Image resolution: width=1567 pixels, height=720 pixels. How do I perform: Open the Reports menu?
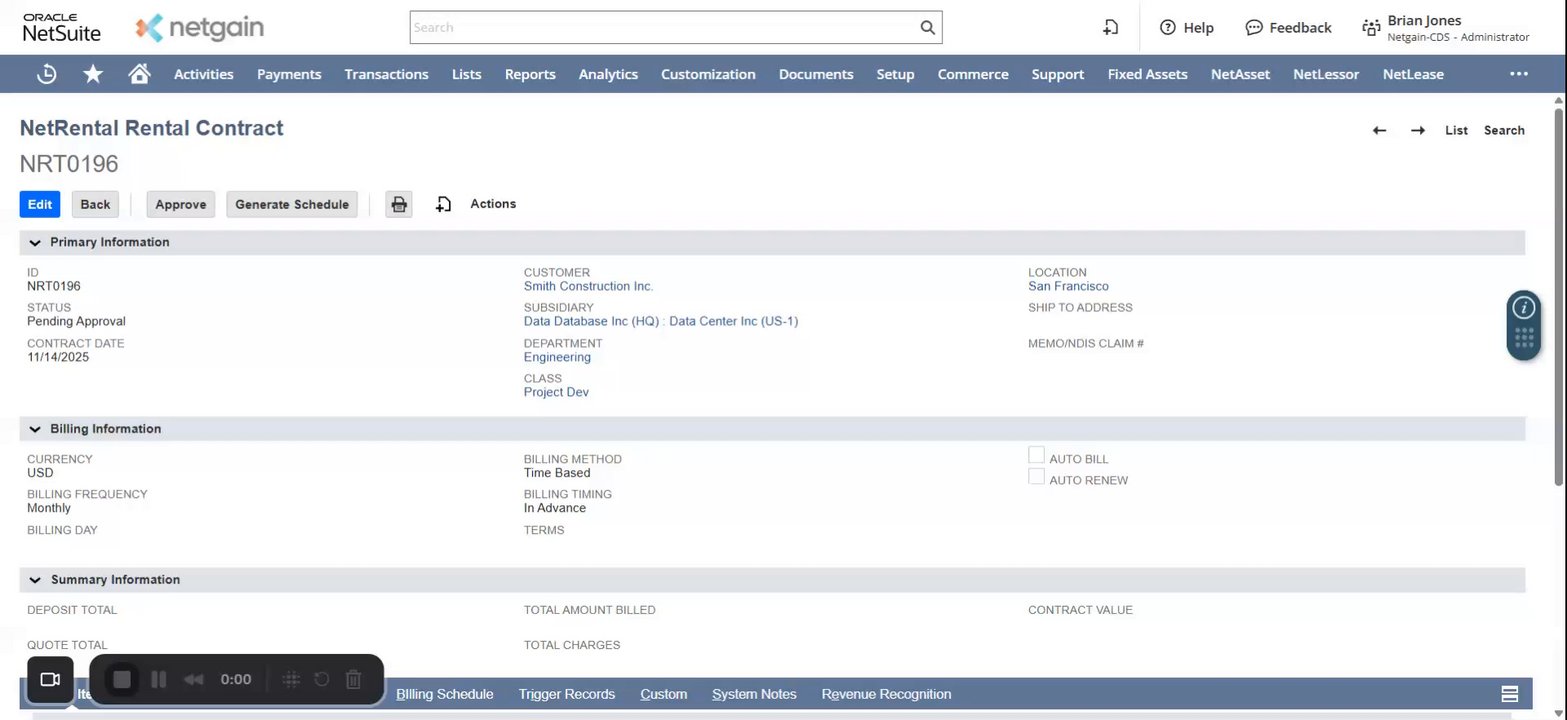pyautogui.click(x=530, y=74)
